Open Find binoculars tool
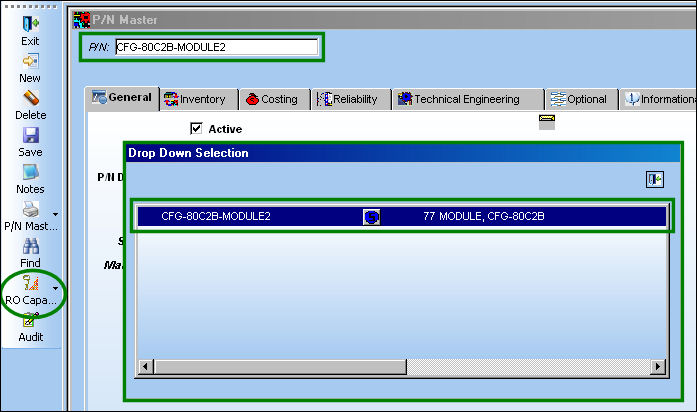The width and height of the screenshot is (697, 412). pos(30,246)
